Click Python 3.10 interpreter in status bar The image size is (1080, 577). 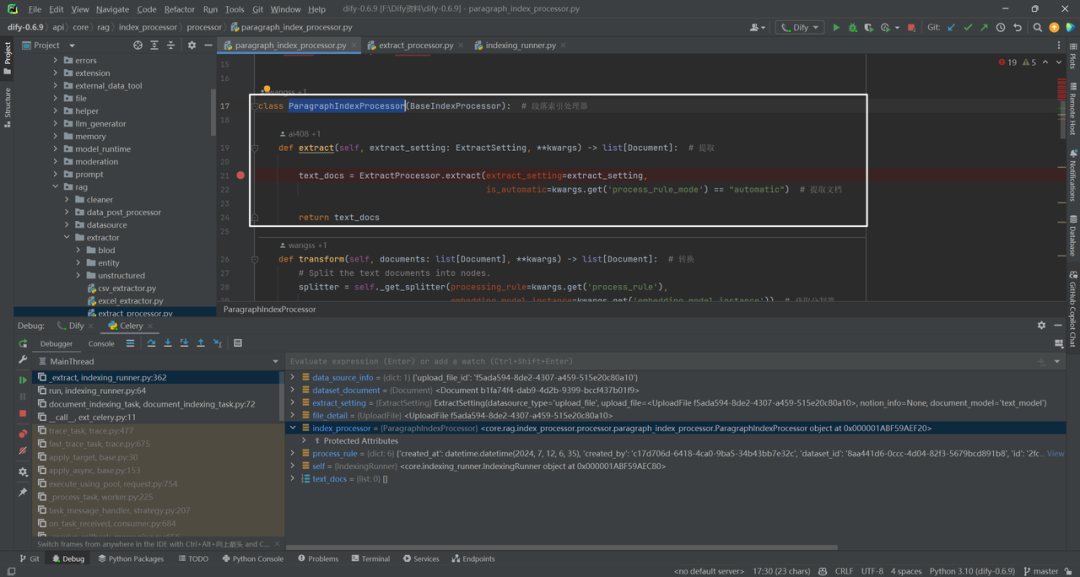[972, 571]
